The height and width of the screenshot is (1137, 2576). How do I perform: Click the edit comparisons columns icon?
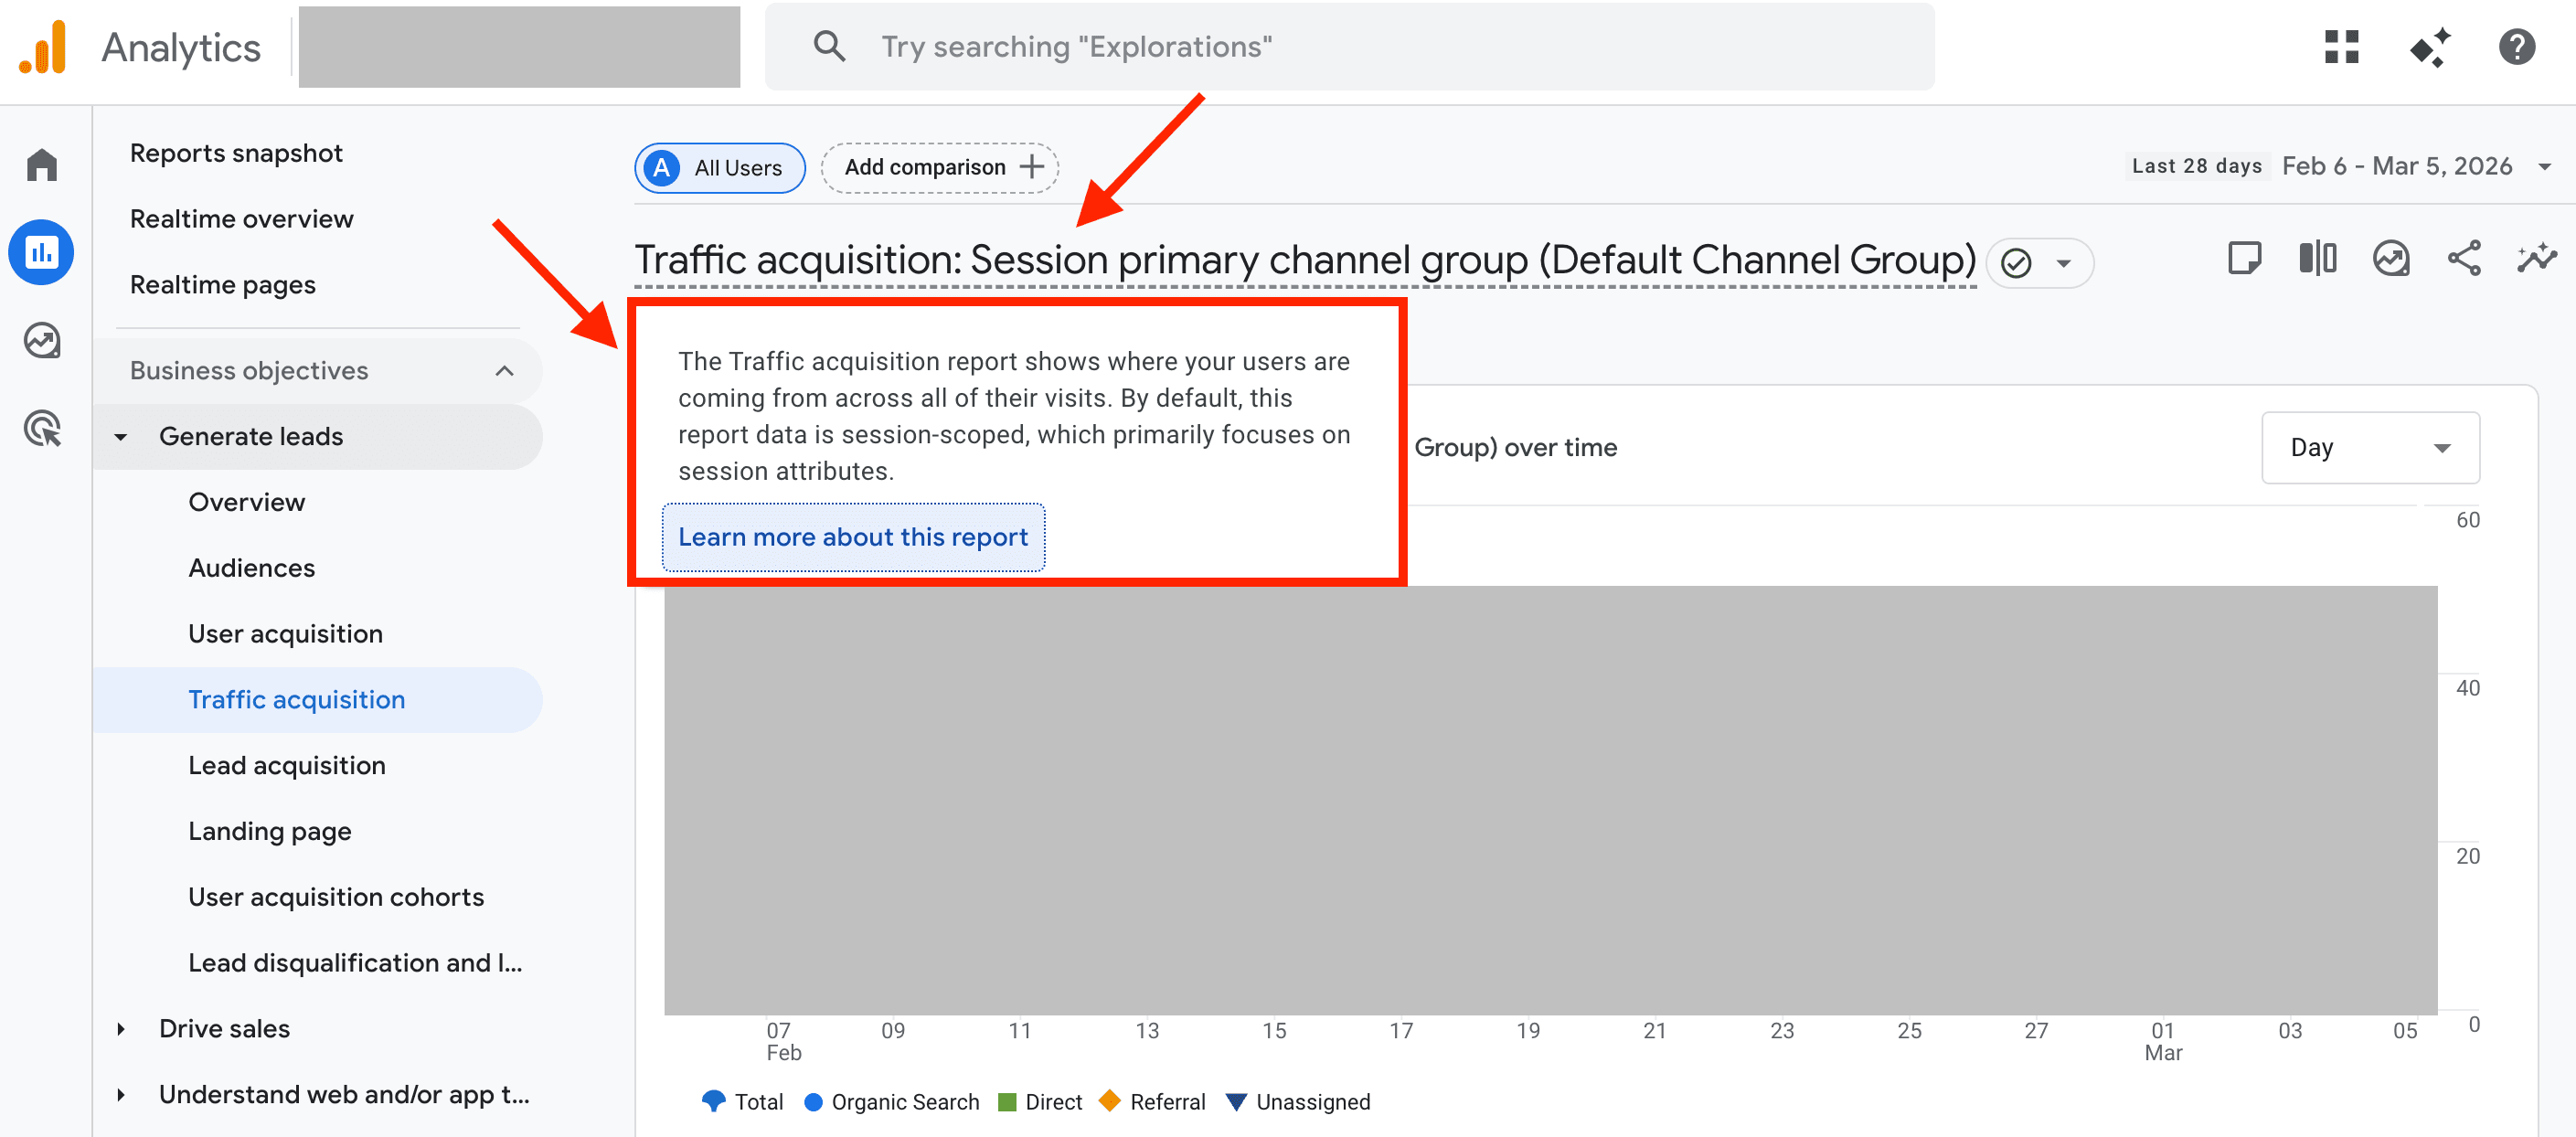click(2317, 259)
